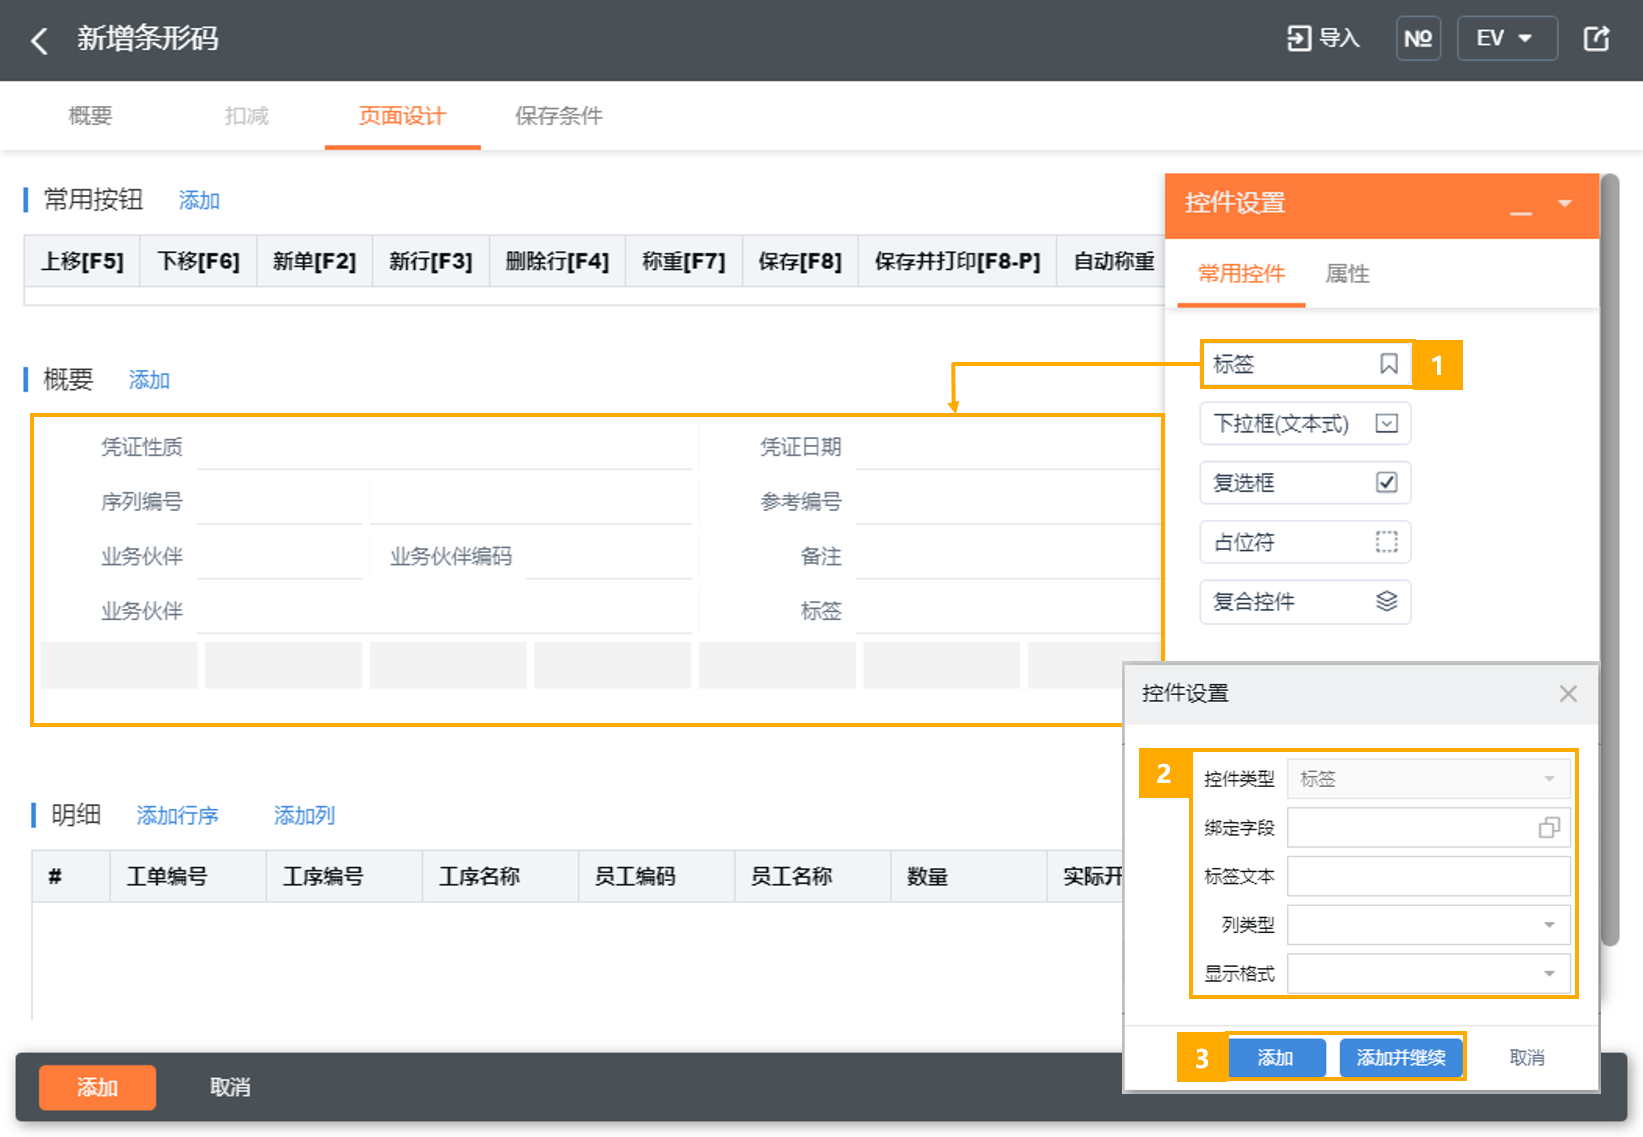Screen dimensions: 1643x1137
Task: Click the 添加行序 link
Action: click(177, 816)
